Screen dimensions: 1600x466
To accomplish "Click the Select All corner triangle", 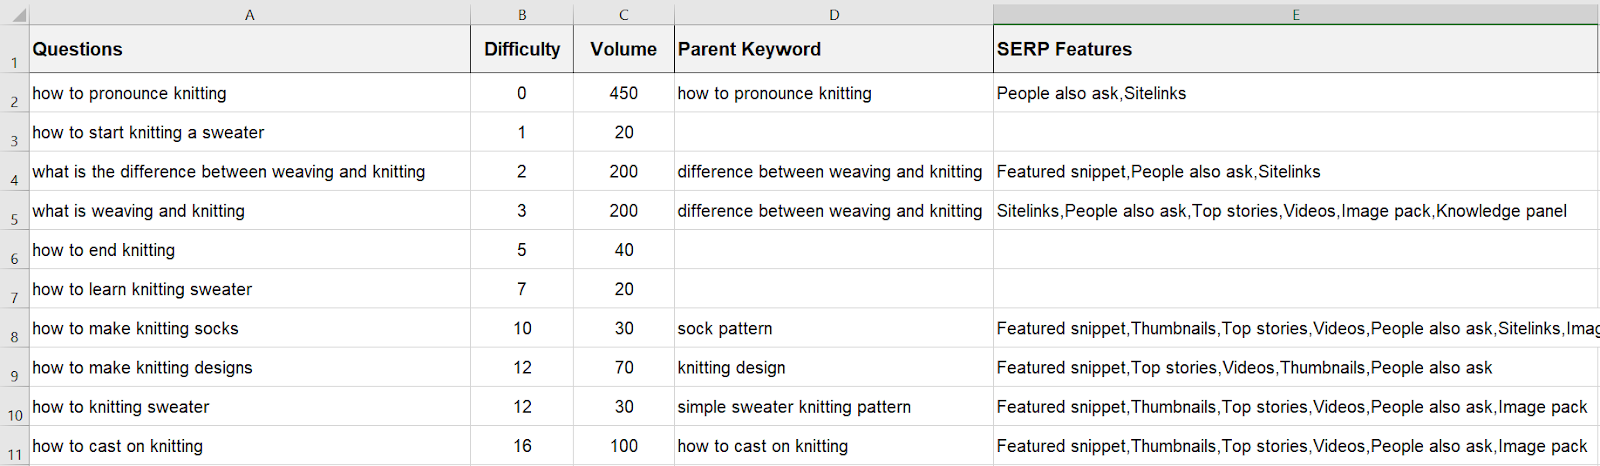I will pos(15,15).
